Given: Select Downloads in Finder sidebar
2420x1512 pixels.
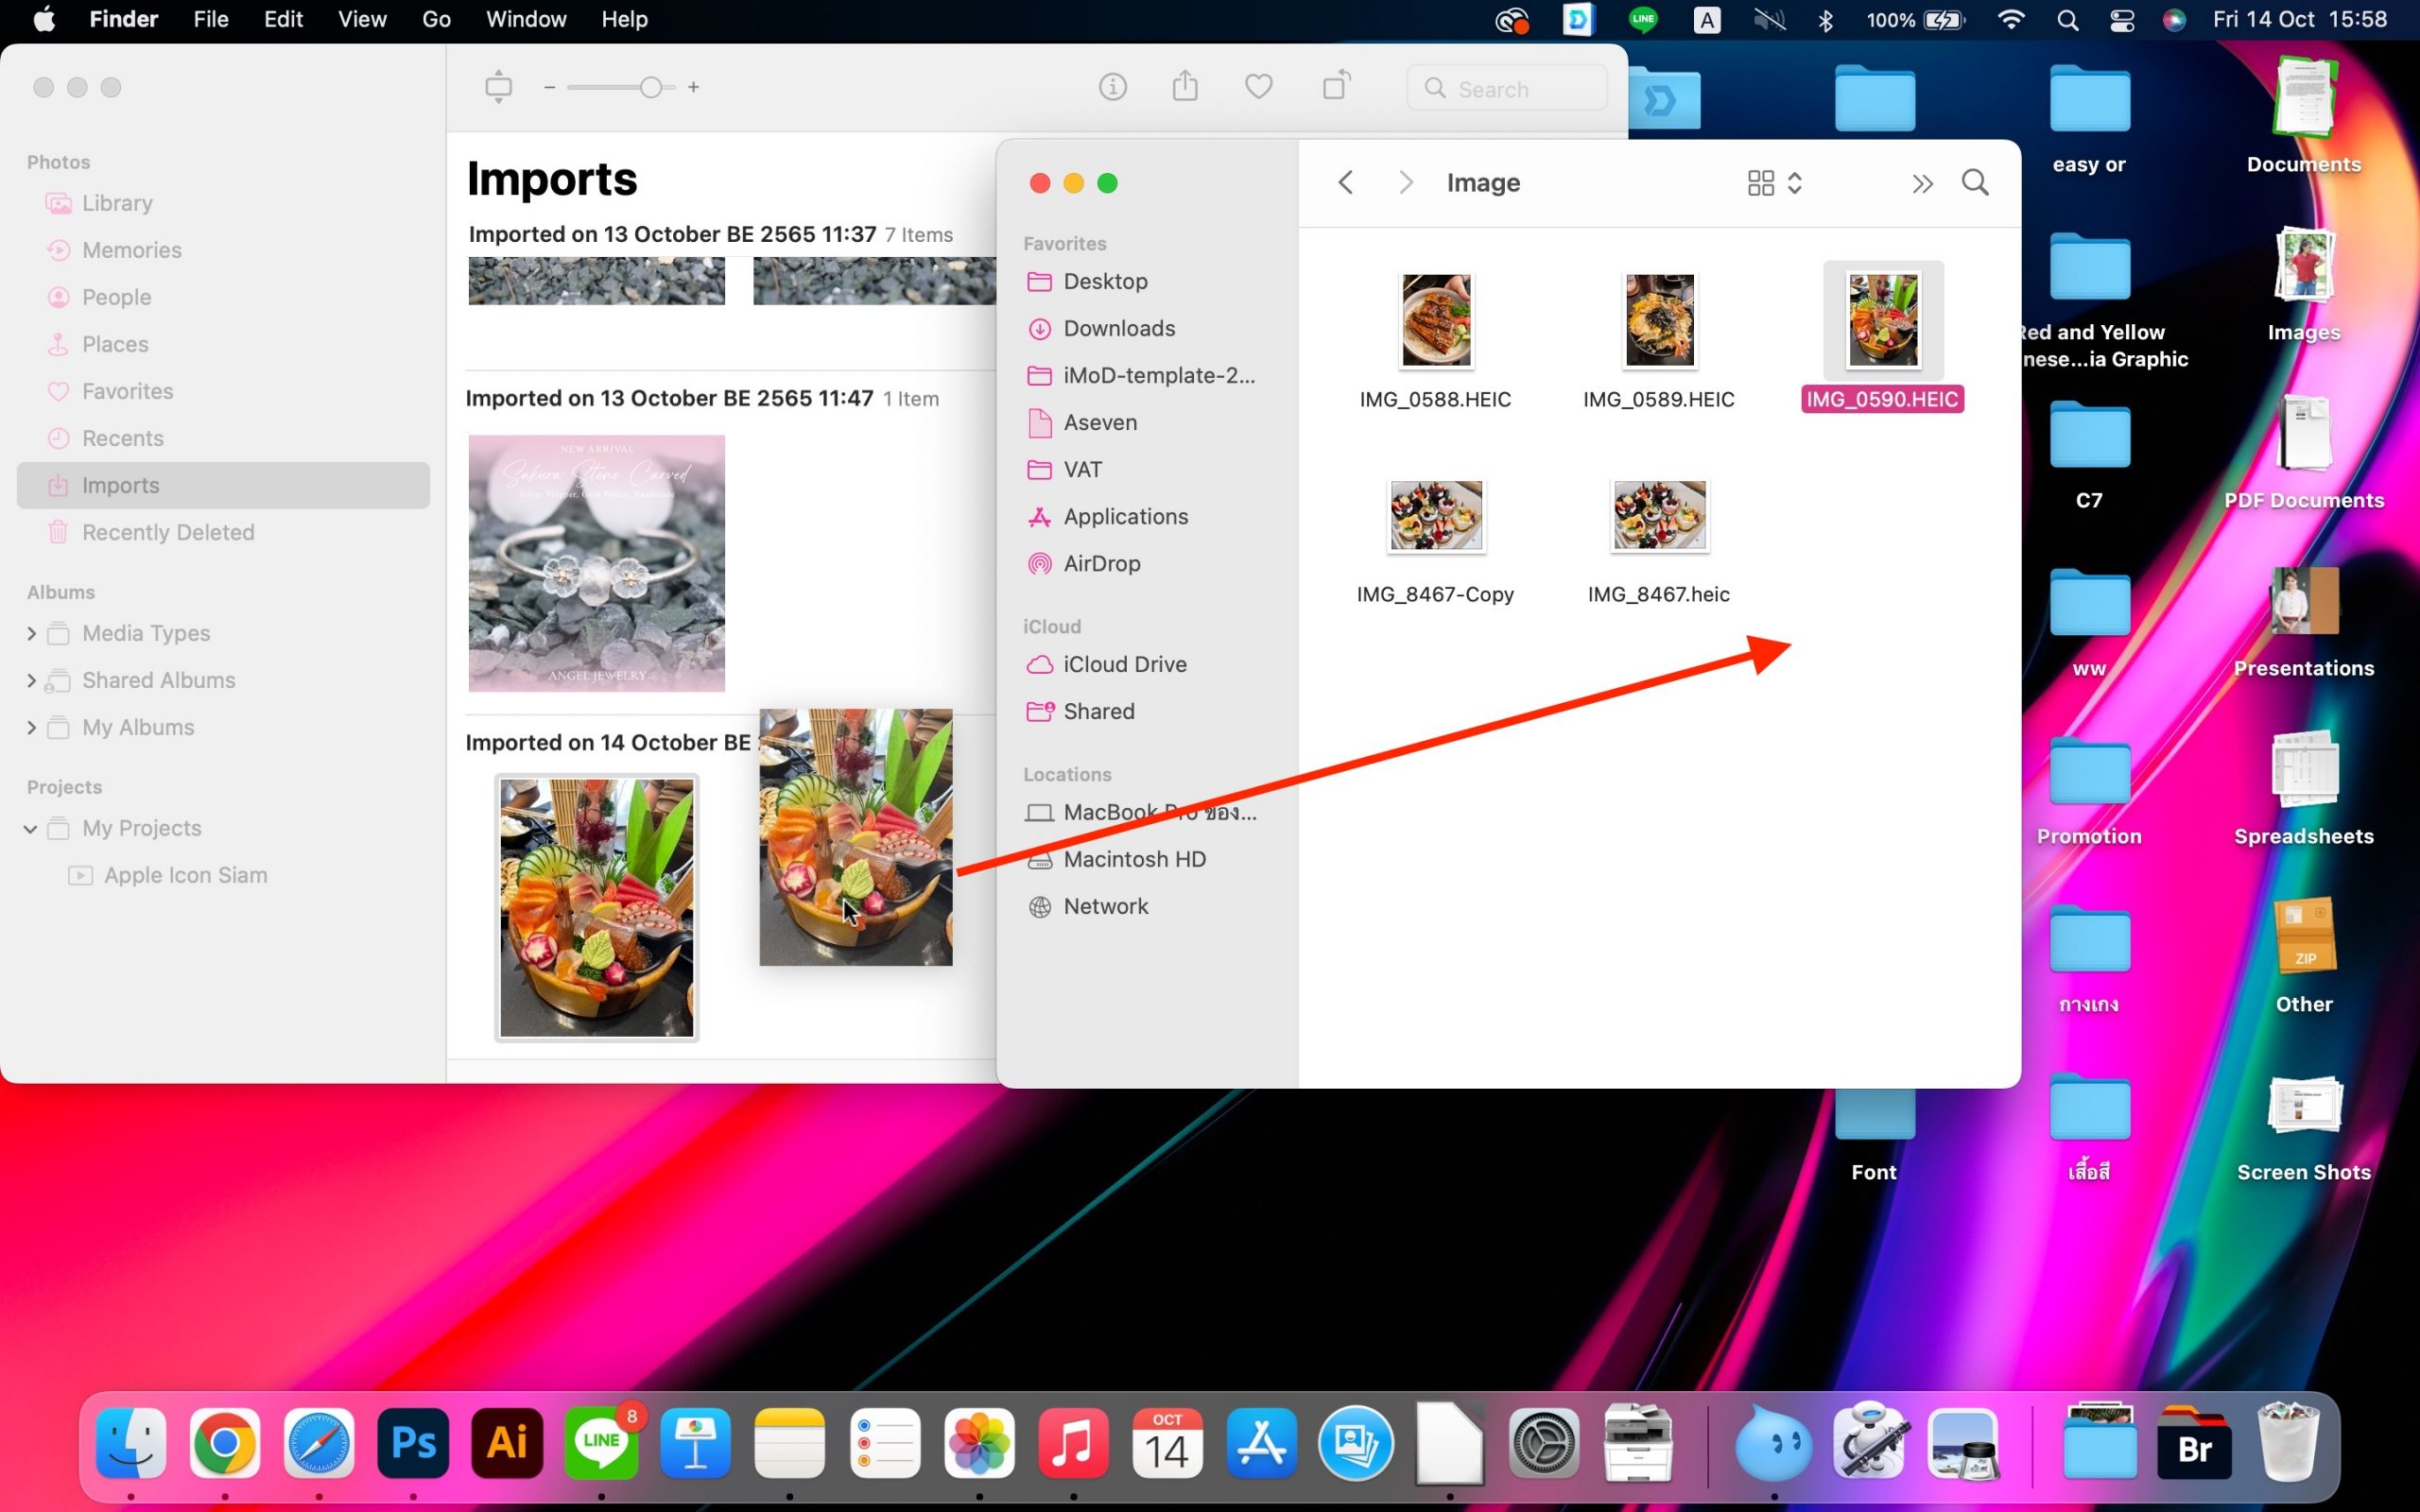Looking at the screenshot, I should (1118, 328).
